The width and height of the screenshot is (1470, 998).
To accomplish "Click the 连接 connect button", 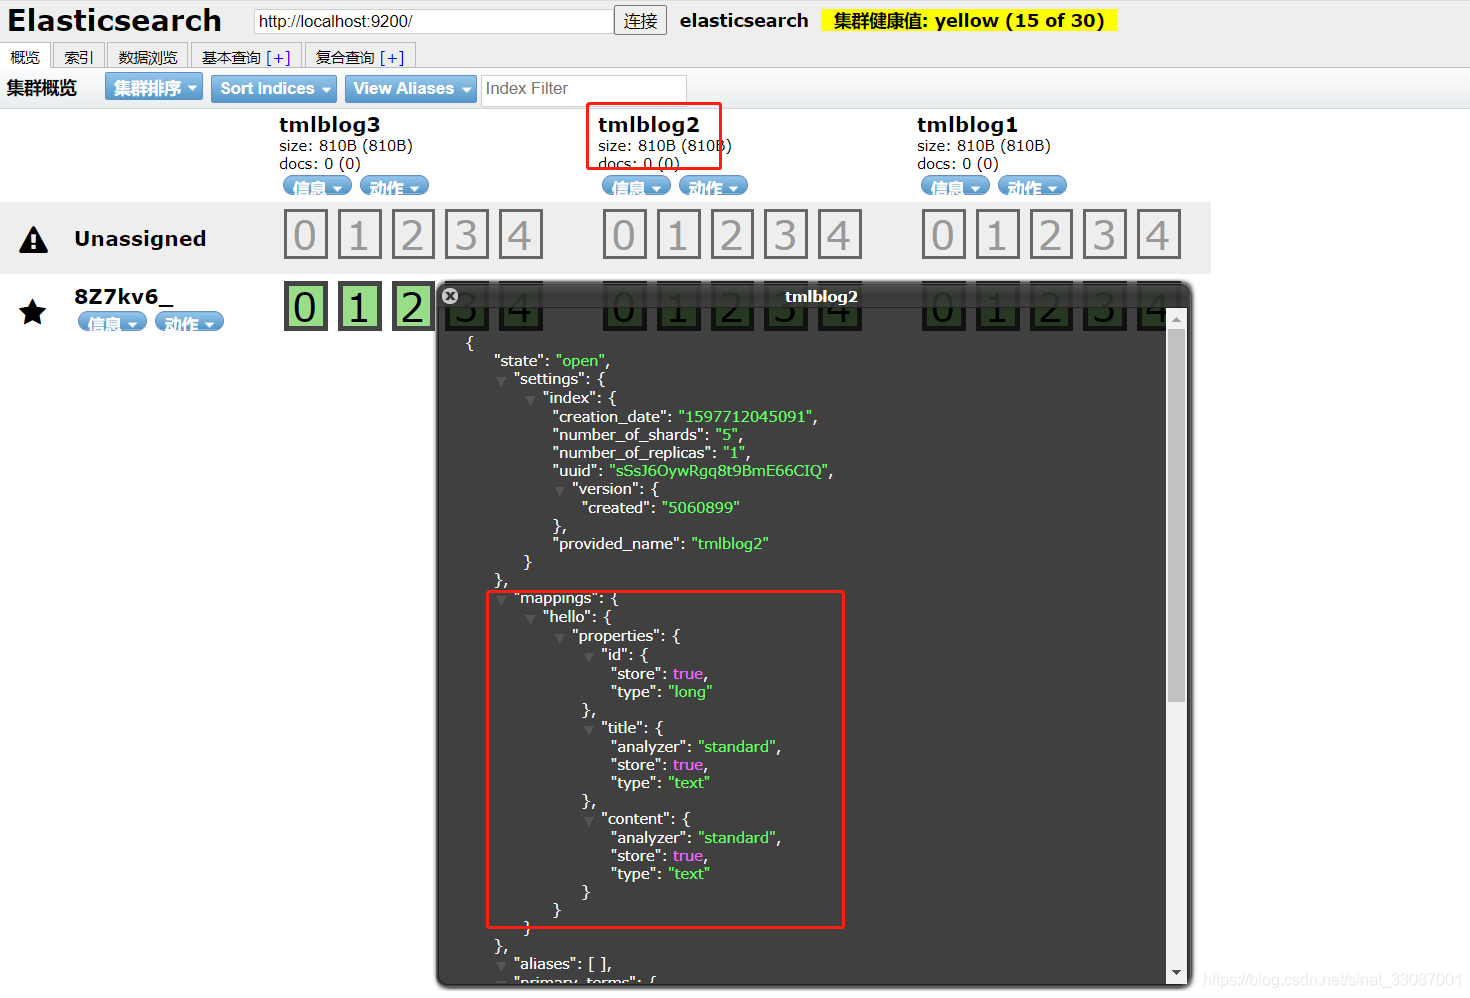I will pos(640,21).
